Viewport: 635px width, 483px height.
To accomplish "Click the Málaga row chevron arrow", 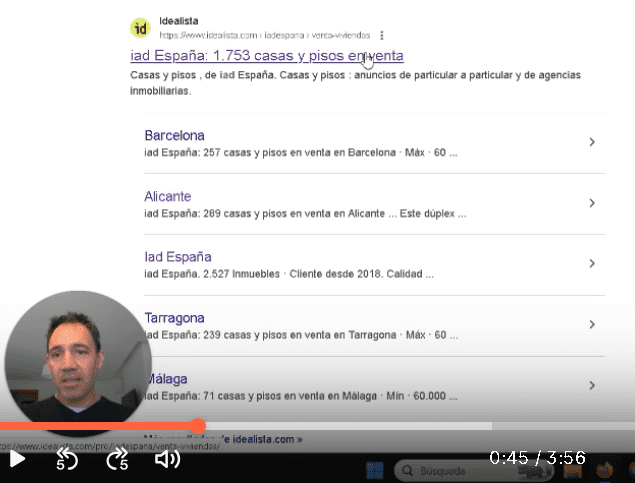I will pos(592,386).
